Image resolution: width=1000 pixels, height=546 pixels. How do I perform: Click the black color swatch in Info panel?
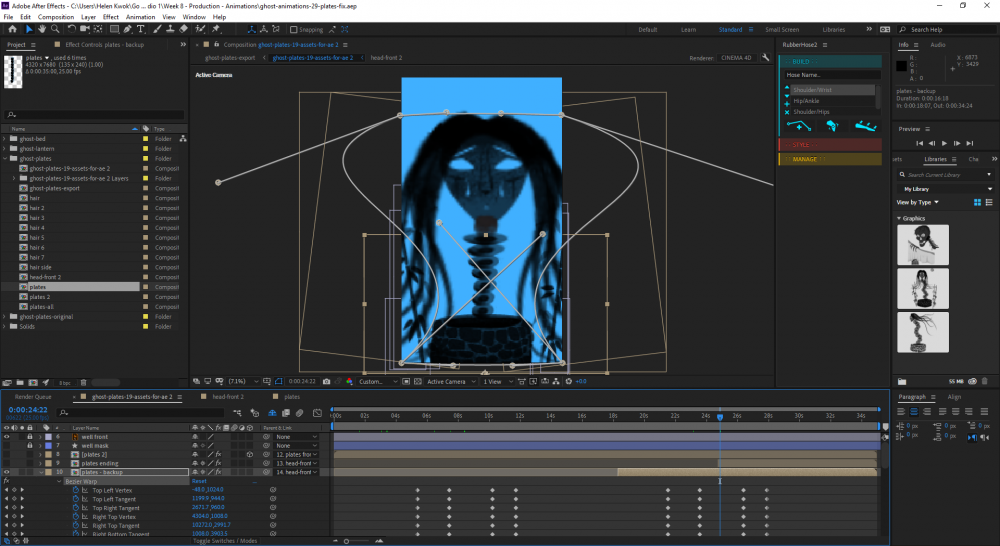pyautogui.click(x=901, y=66)
